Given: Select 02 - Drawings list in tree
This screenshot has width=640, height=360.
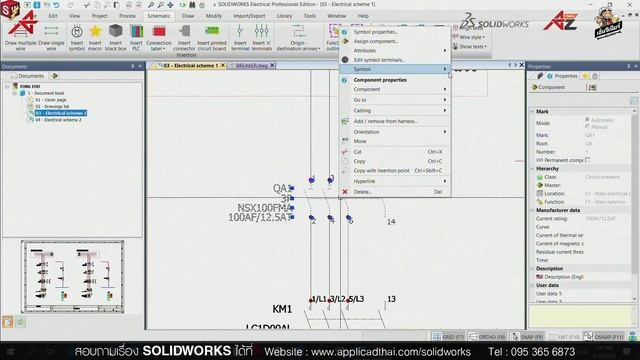Looking at the screenshot, I should coord(52,107).
